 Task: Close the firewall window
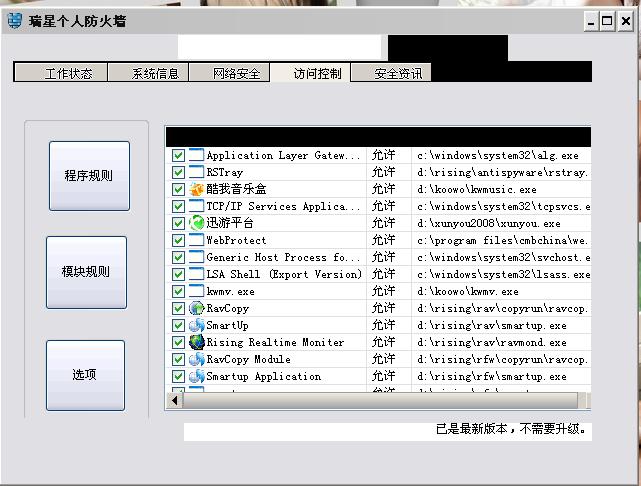pos(626,21)
